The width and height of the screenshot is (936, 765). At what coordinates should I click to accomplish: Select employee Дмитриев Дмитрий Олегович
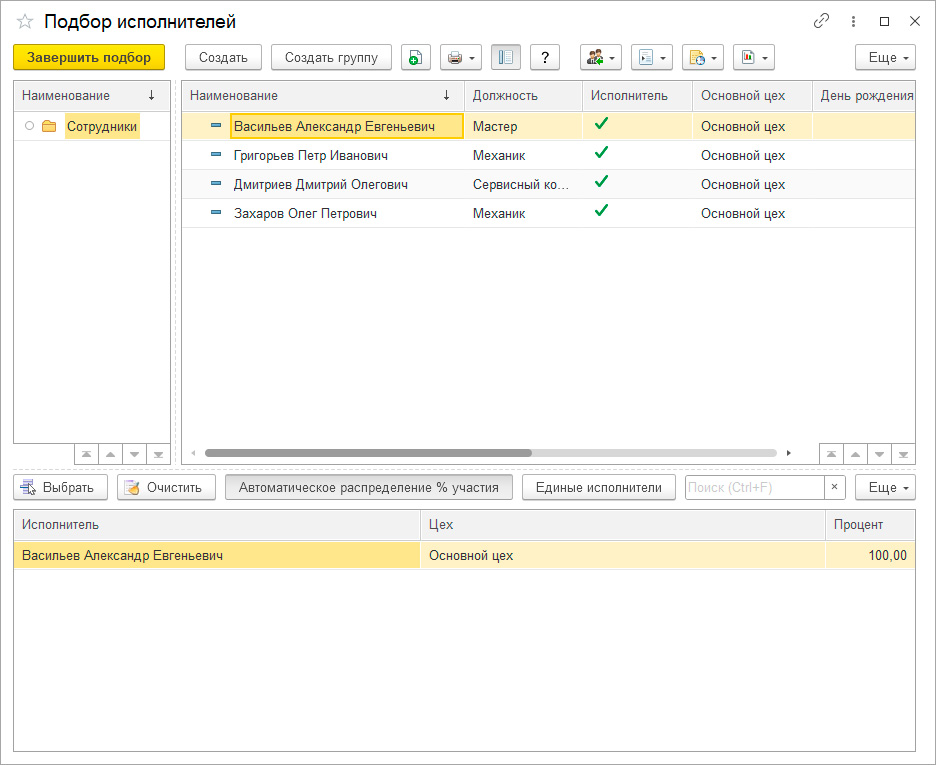pyautogui.click(x=321, y=184)
